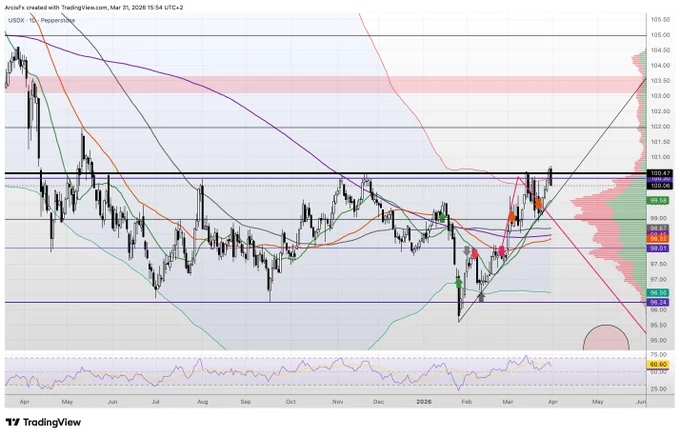The height and width of the screenshot is (437, 680).
Task: Click the 101.00 price axis label
Action: tap(660, 157)
